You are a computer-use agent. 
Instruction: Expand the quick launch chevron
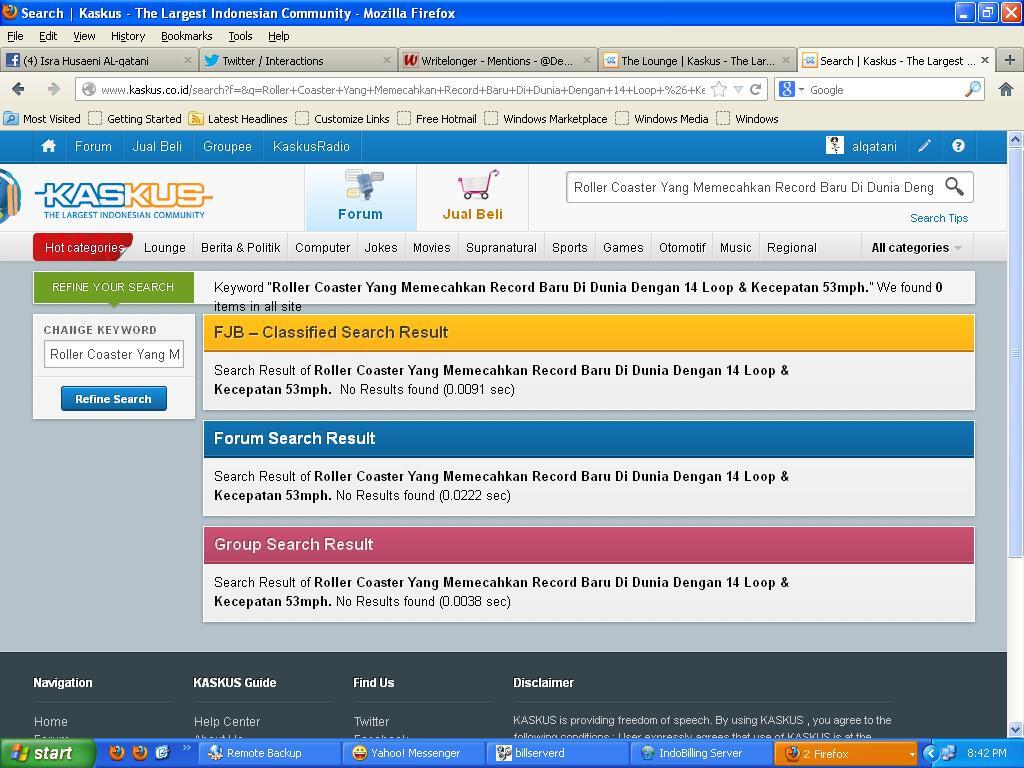[x=186, y=748]
